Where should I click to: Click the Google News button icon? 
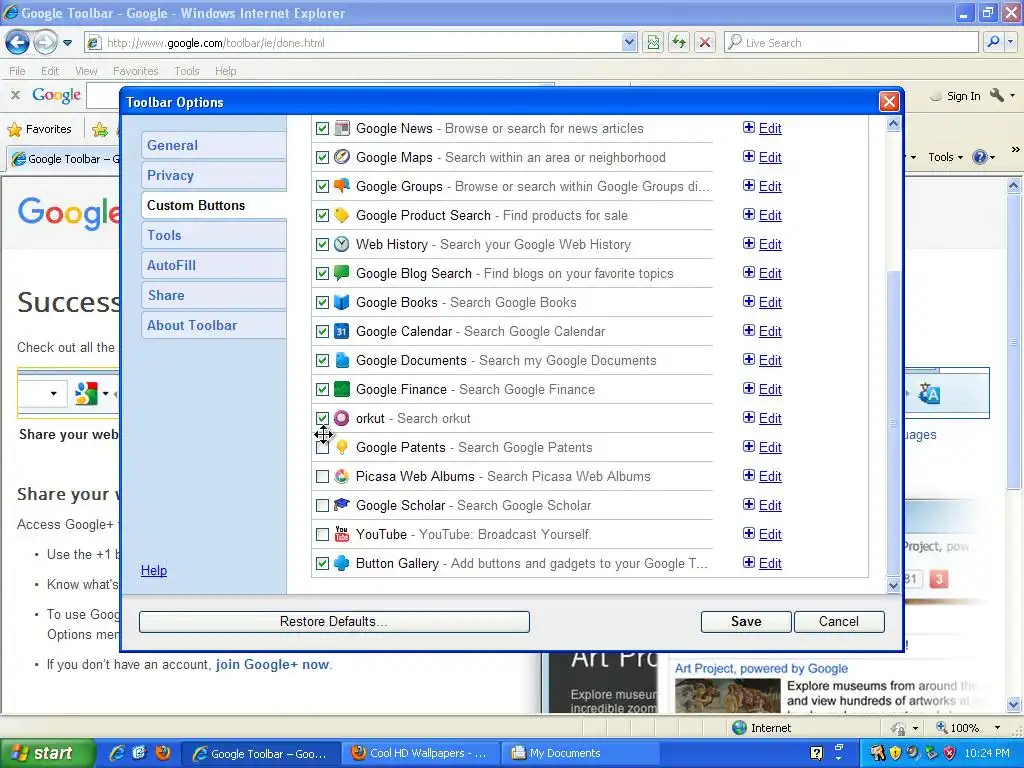[342, 128]
